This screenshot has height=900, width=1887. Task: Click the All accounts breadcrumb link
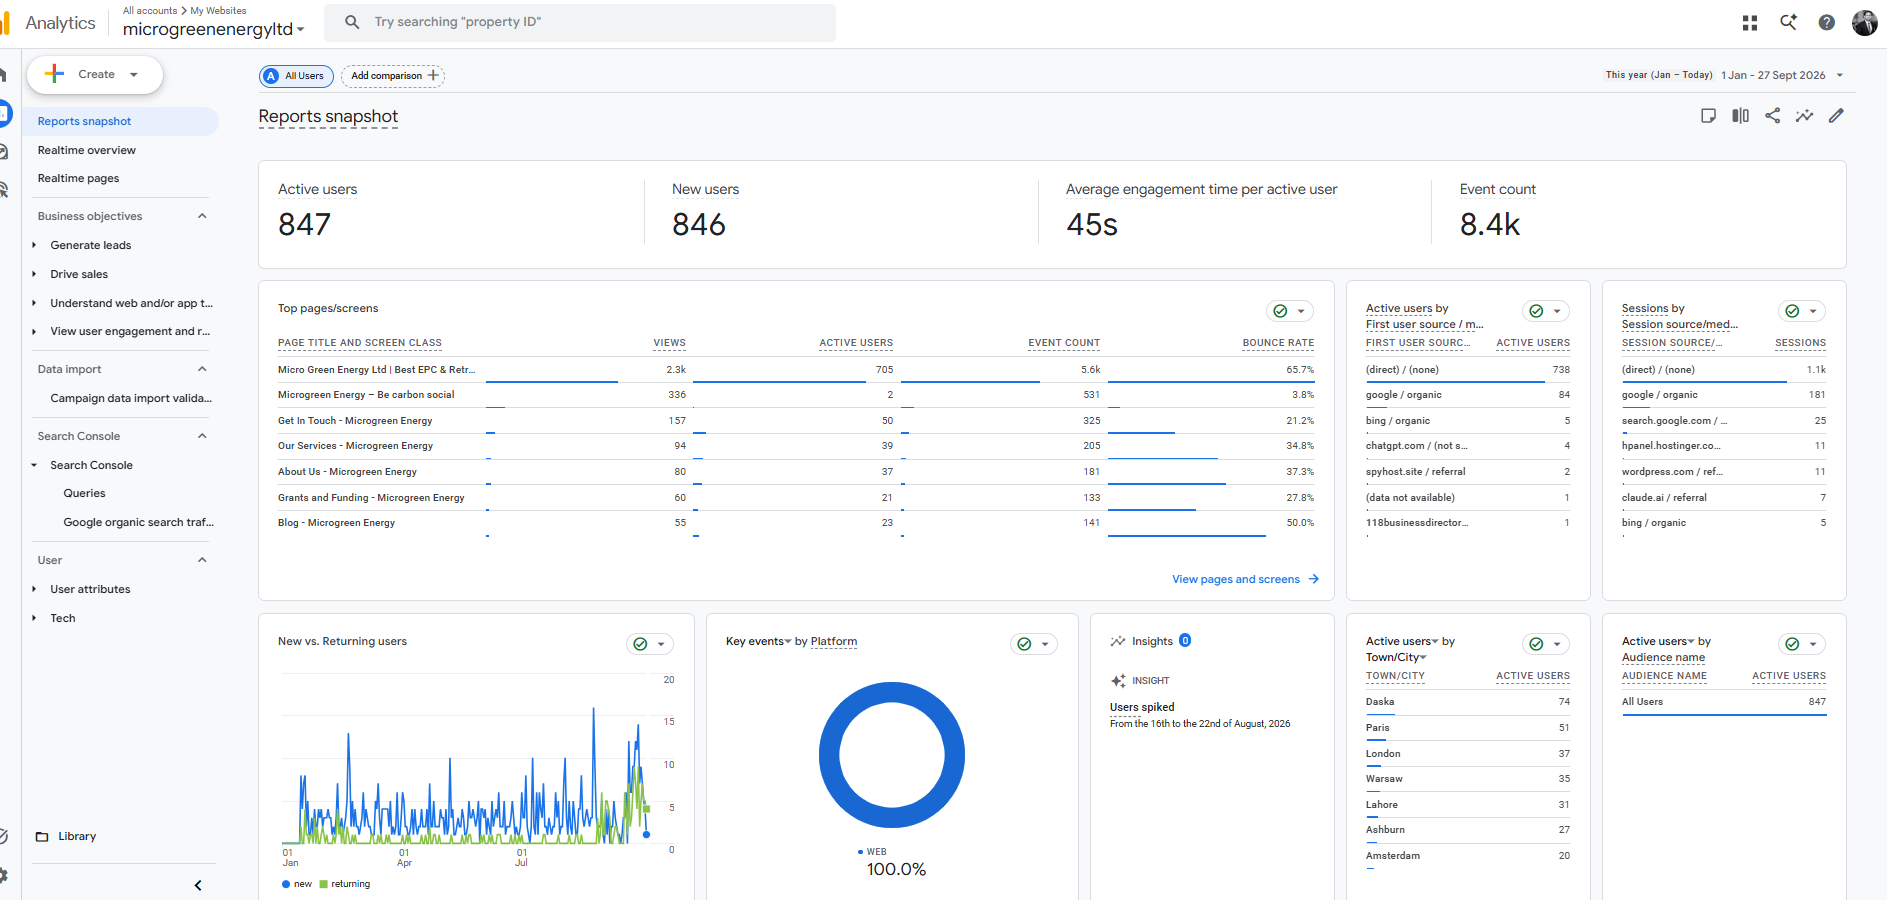[150, 10]
